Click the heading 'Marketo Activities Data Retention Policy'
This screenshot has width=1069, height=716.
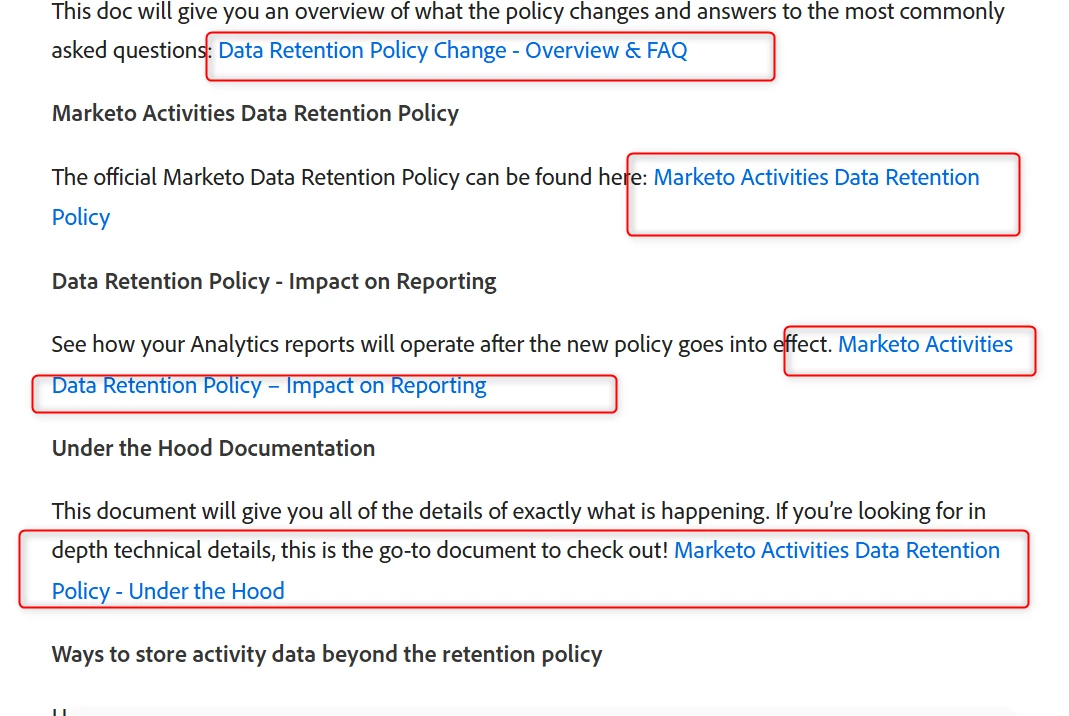point(255,113)
